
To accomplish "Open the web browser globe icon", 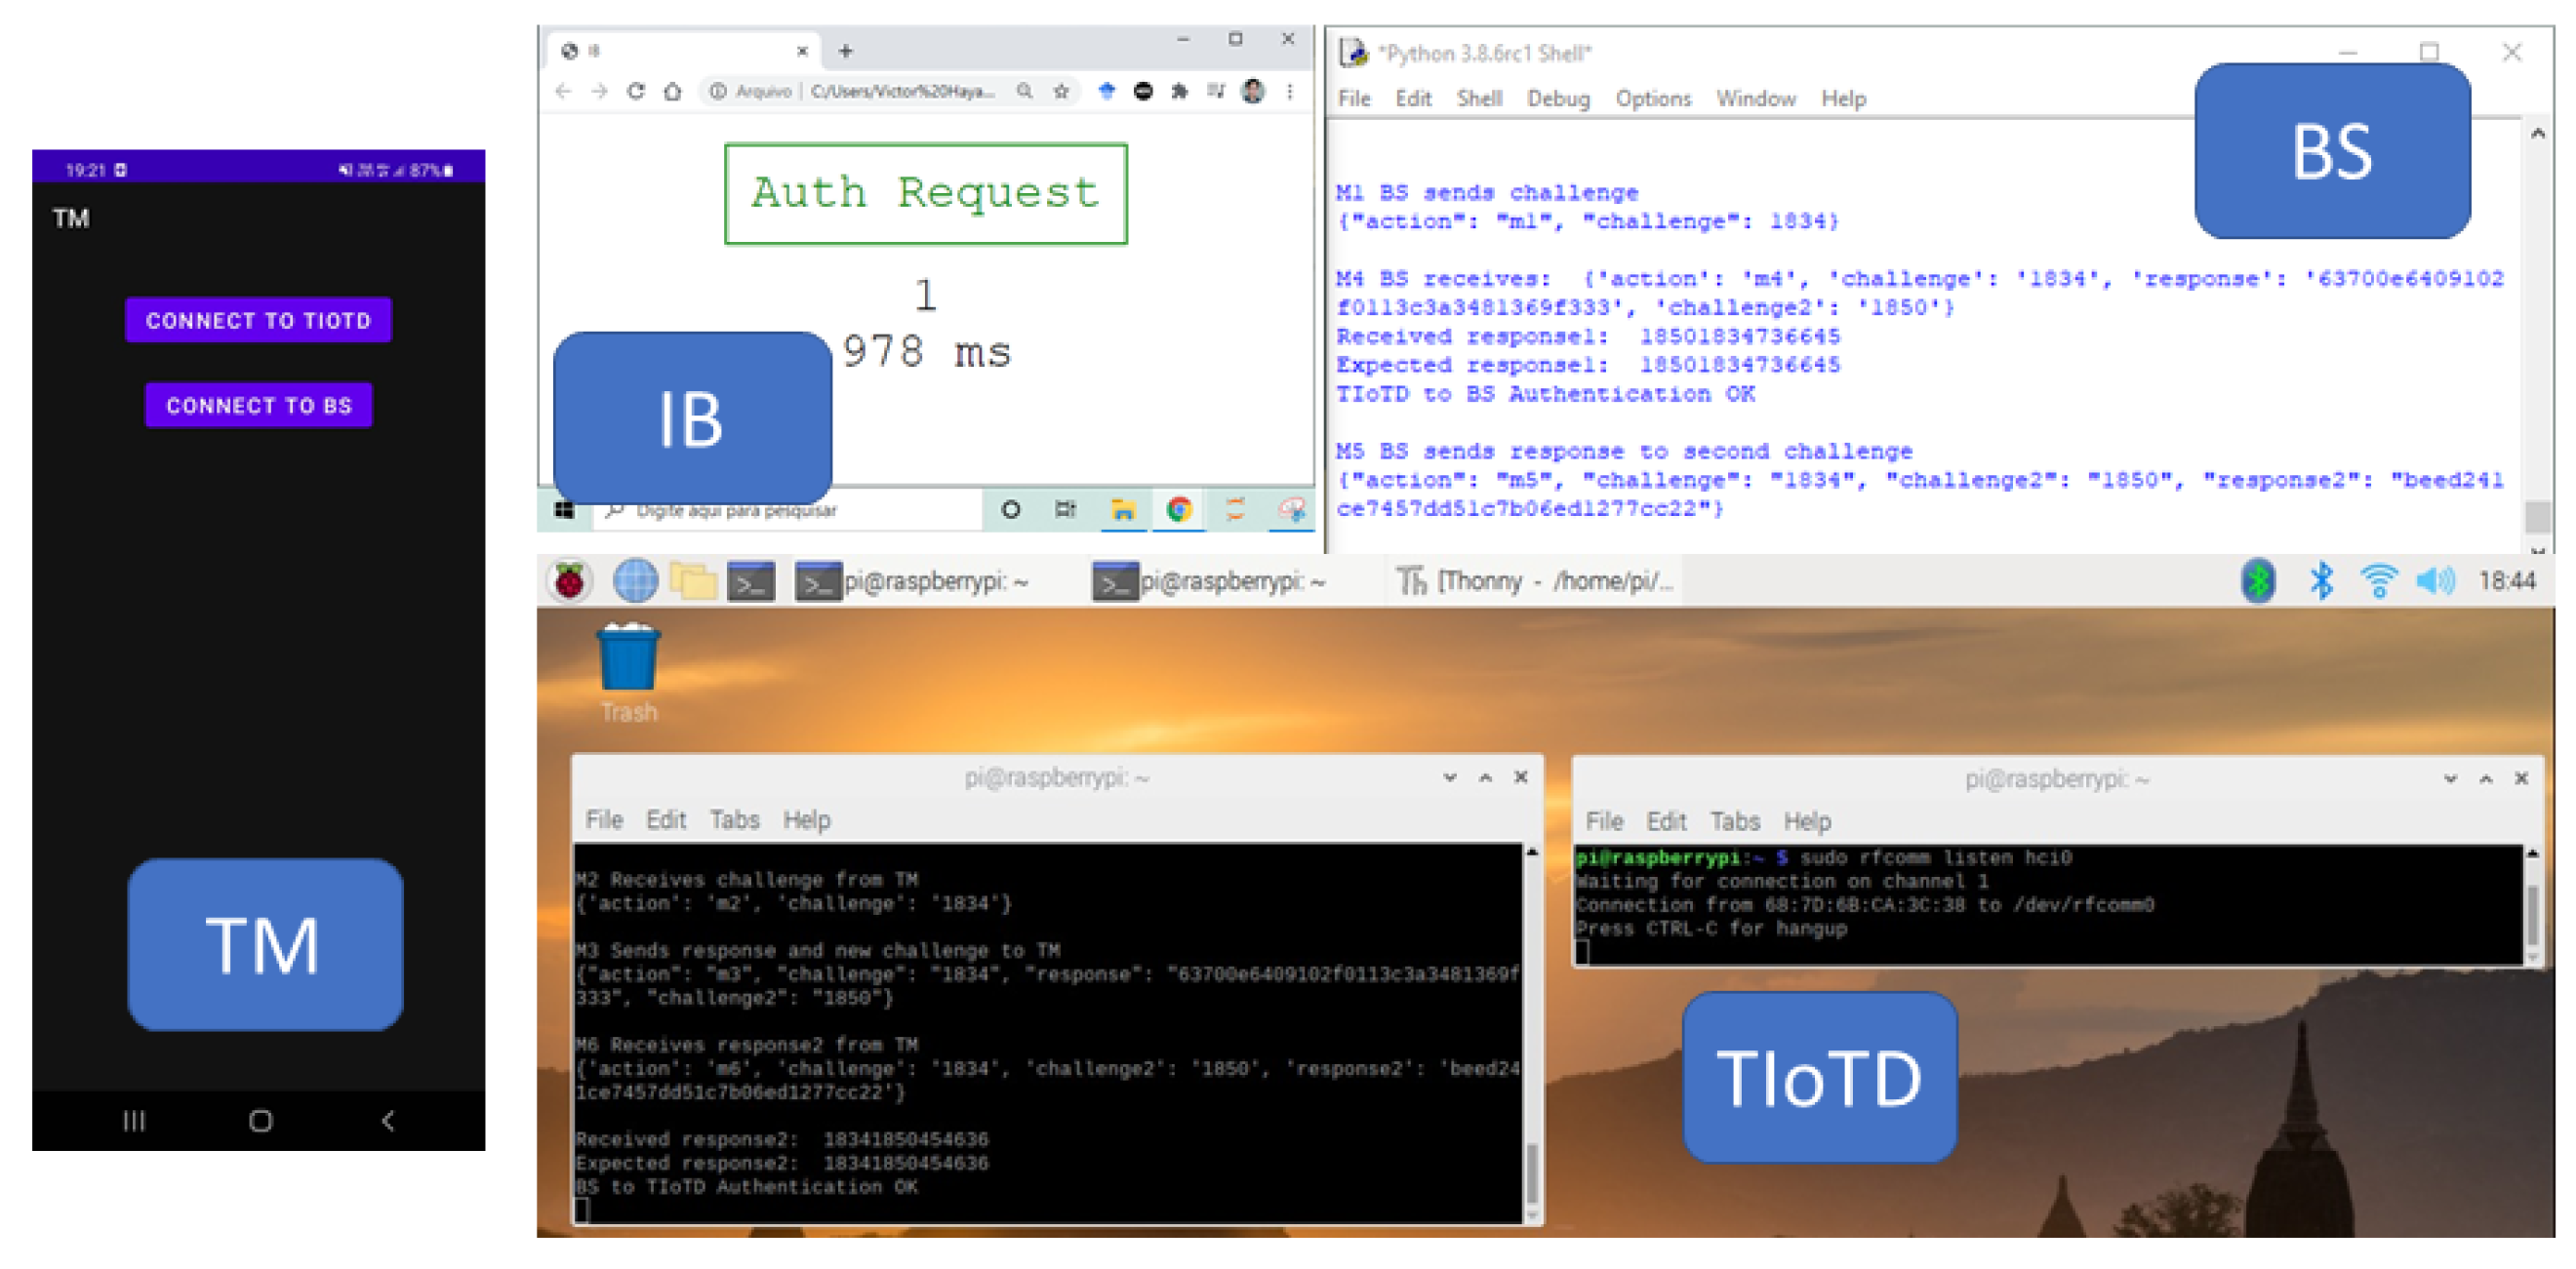I will click(635, 581).
